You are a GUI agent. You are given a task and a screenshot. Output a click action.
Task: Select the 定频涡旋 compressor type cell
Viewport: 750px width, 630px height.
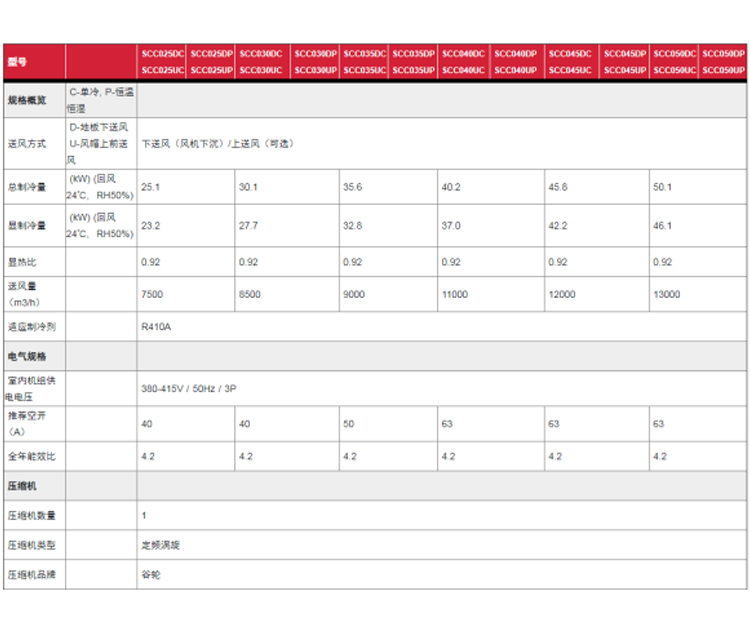tap(161, 545)
